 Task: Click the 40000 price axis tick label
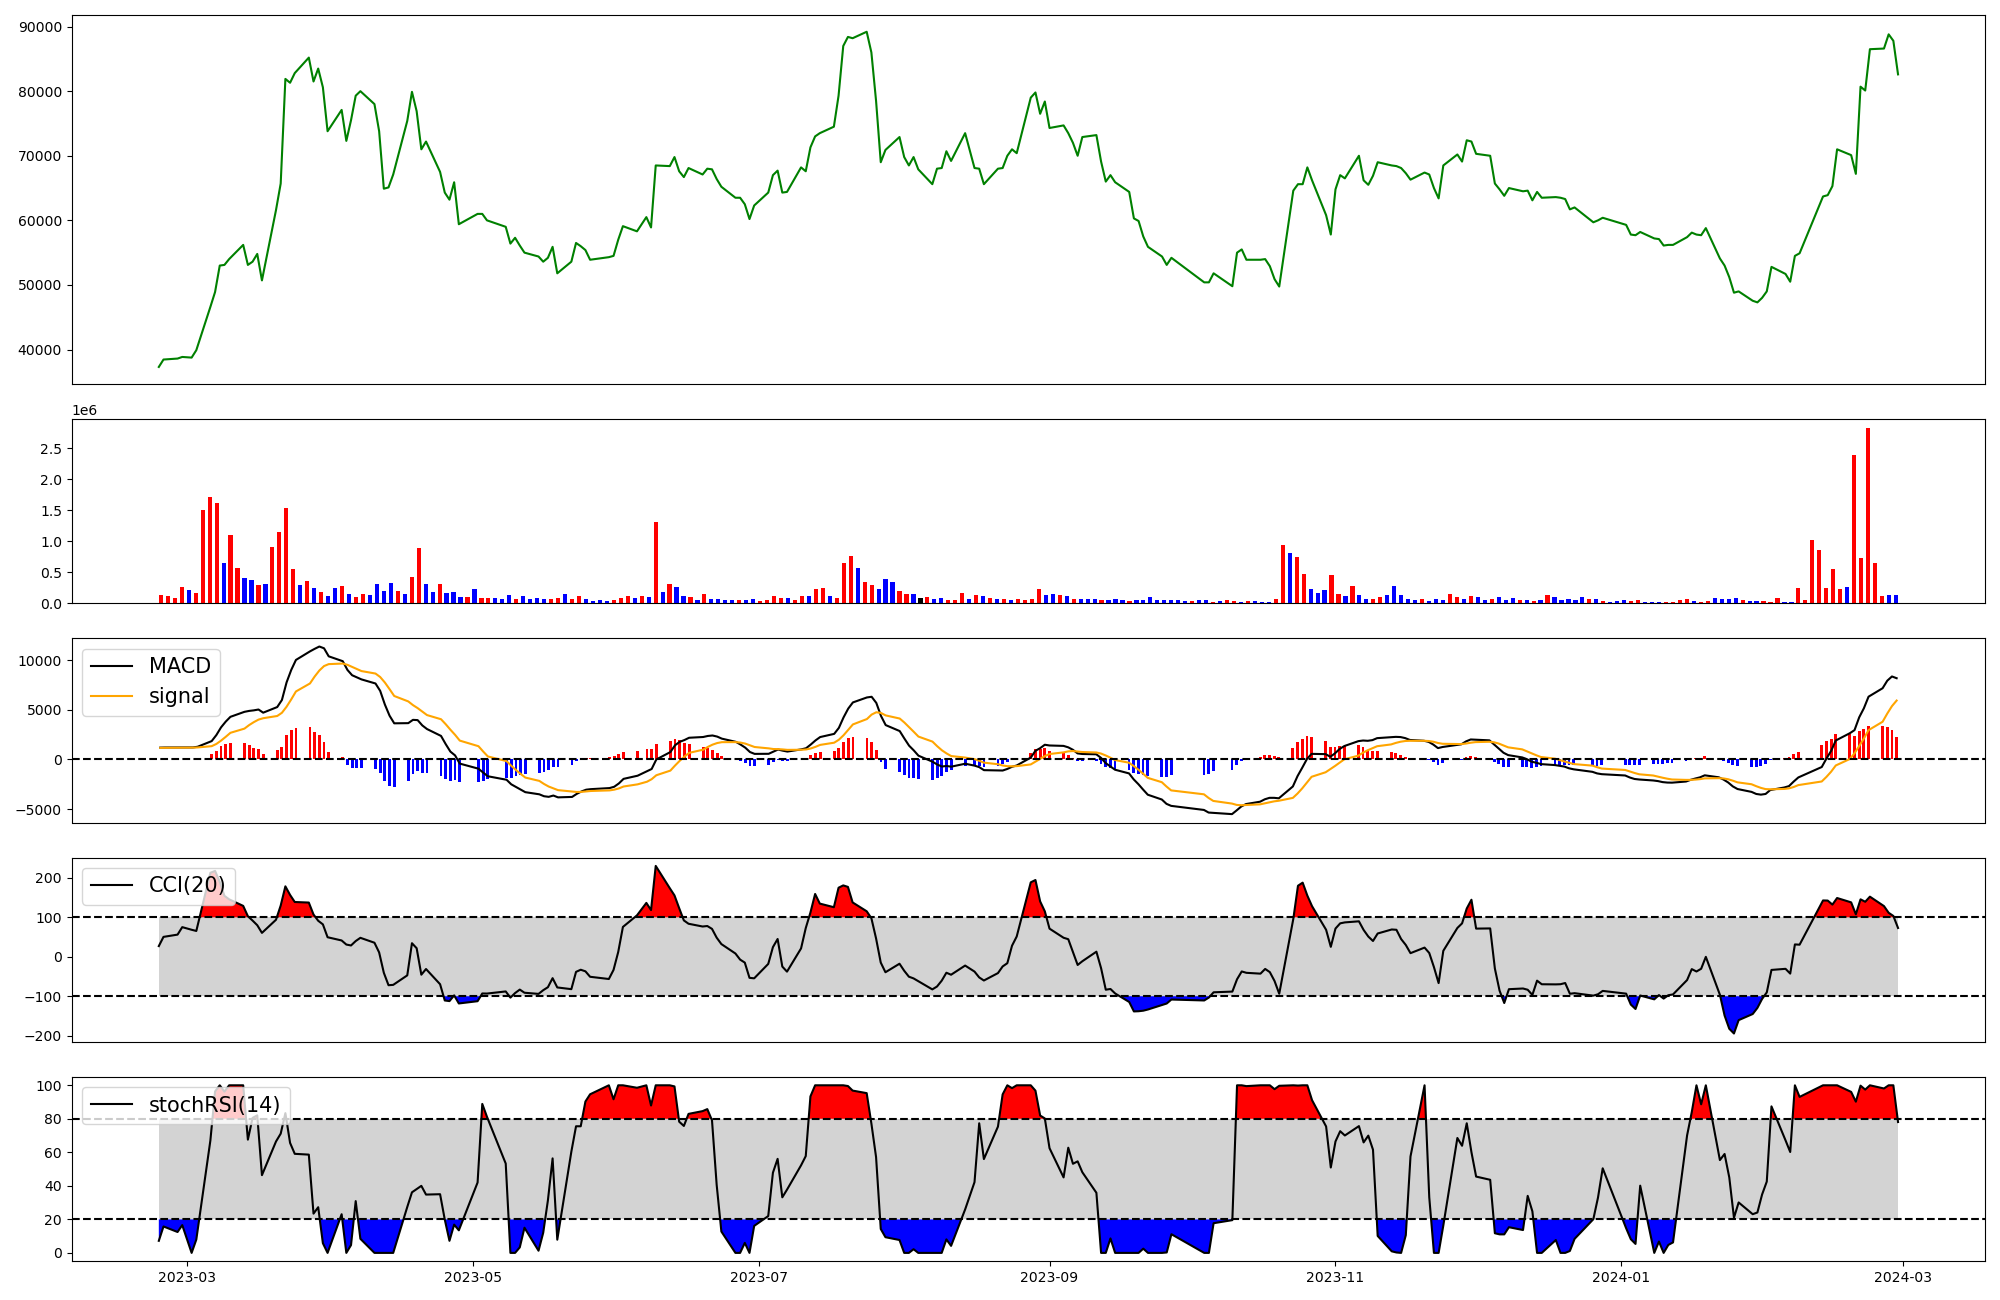(x=40, y=350)
